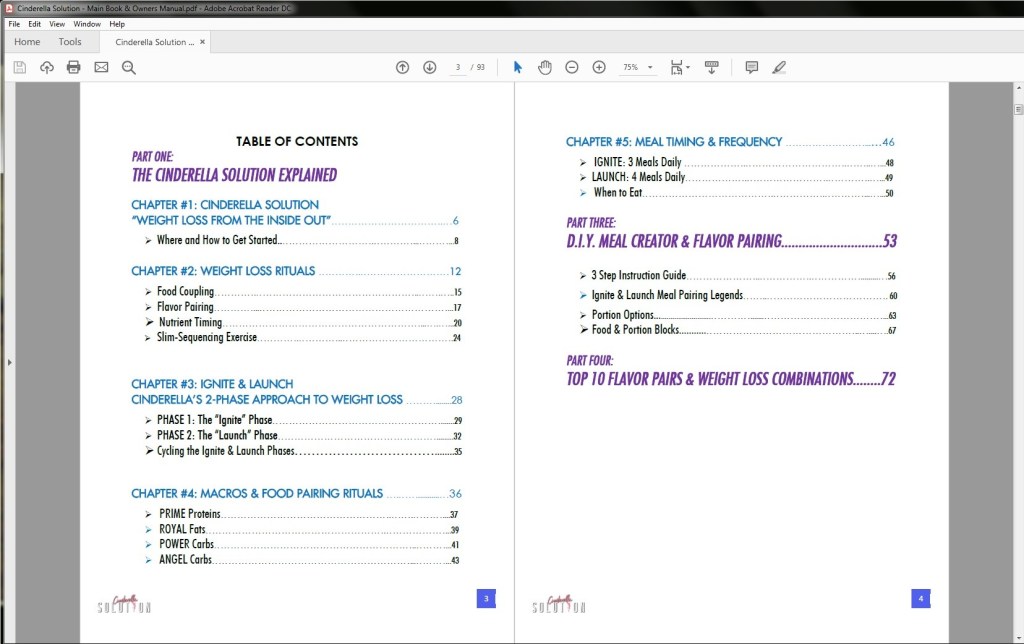Click the upload to cloud icon
Image resolution: width=1024 pixels, height=644 pixels.
[46, 67]
